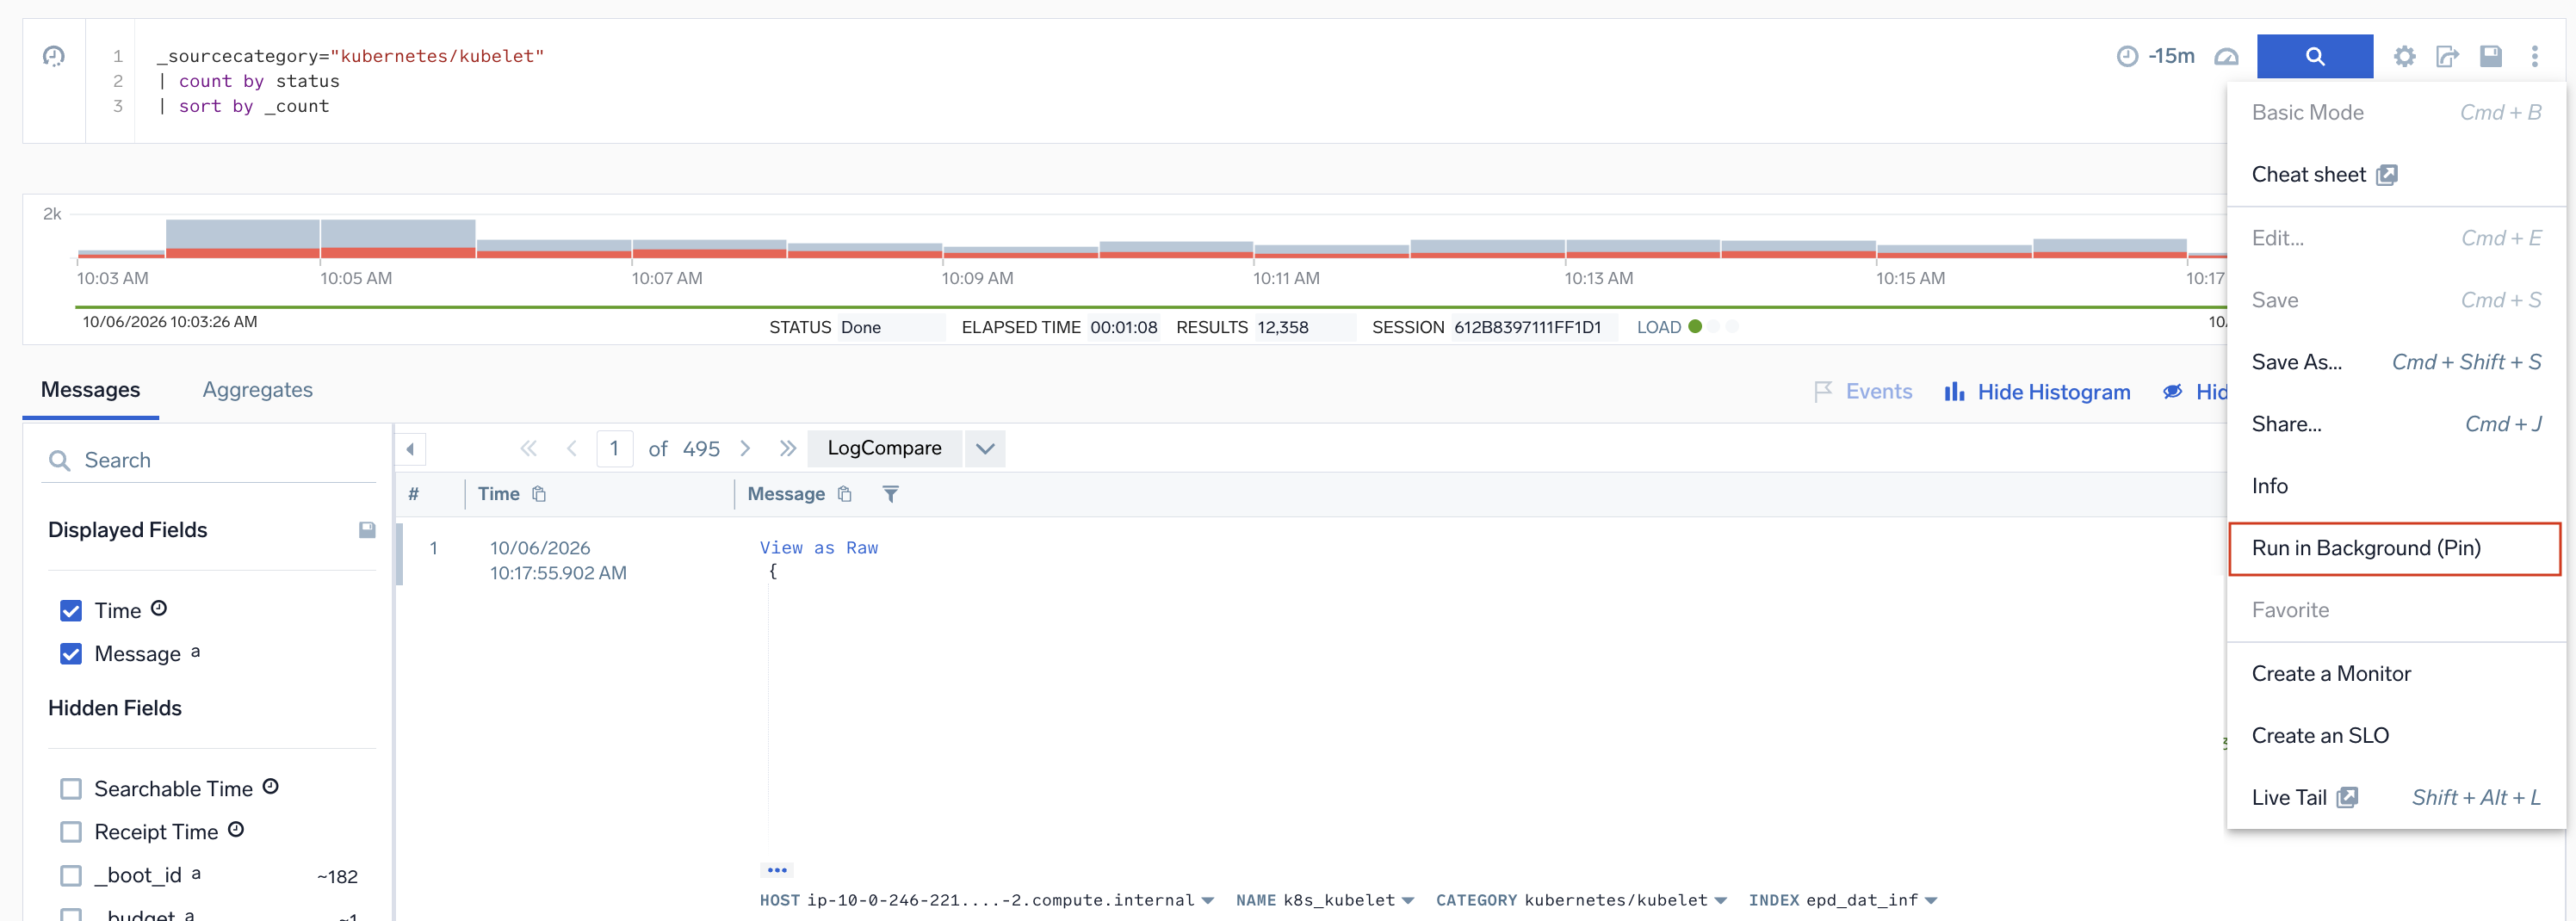
Task: Save displayed fields with the small disk icon
Action: coord(367,530)
